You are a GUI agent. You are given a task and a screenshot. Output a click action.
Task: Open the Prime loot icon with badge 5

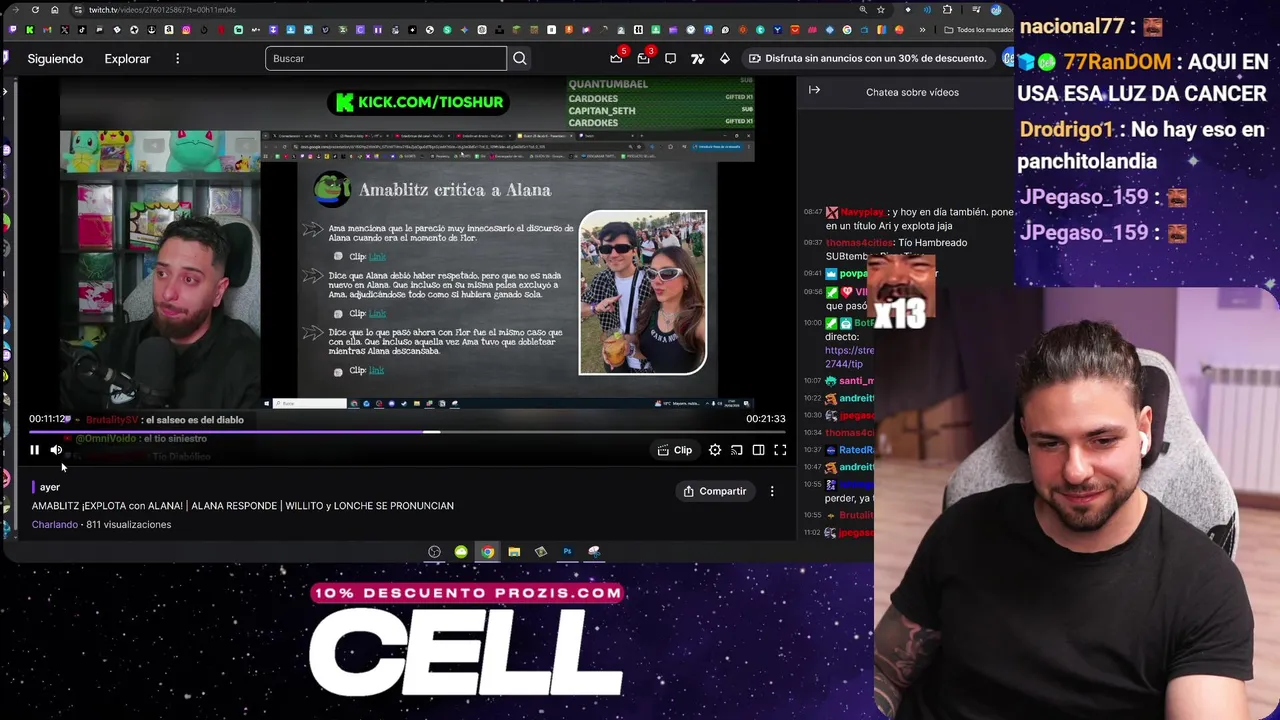click(617, 58)
